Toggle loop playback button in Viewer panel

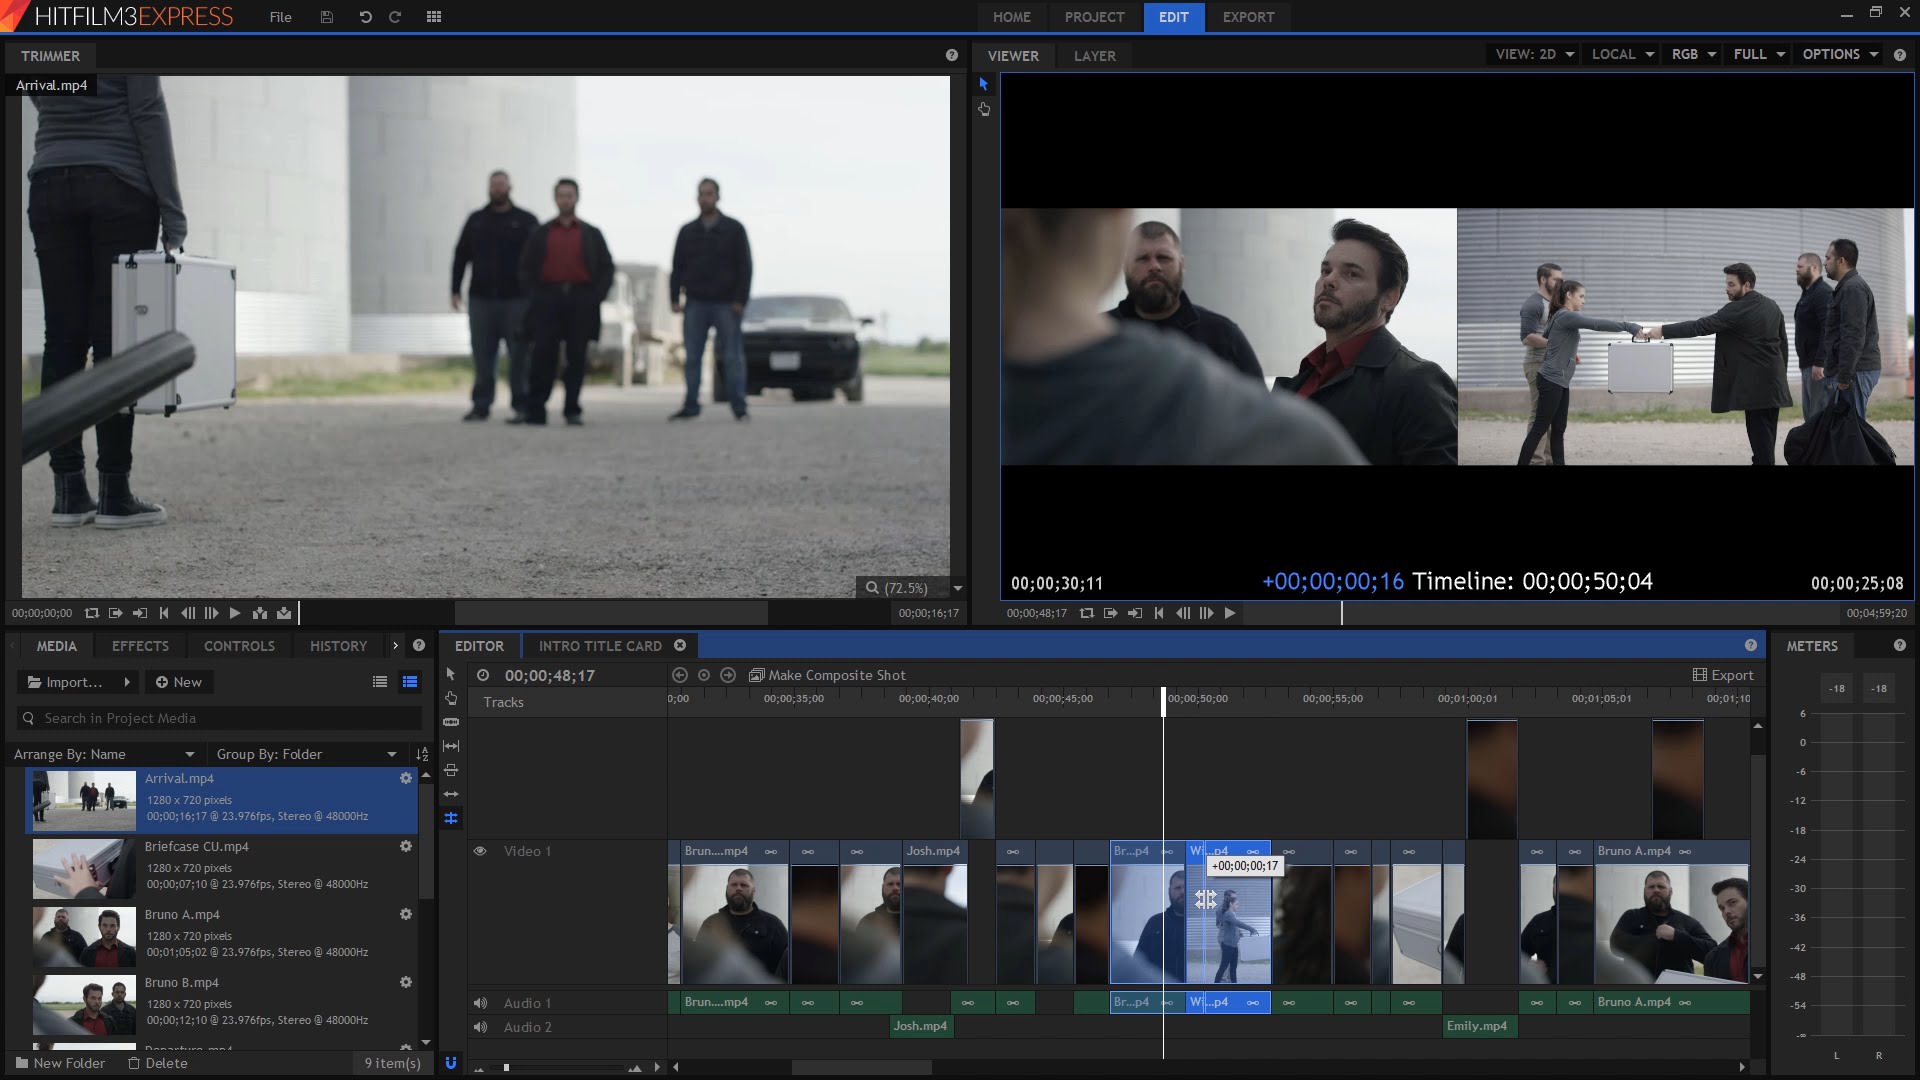click(x=1087, y=613)
